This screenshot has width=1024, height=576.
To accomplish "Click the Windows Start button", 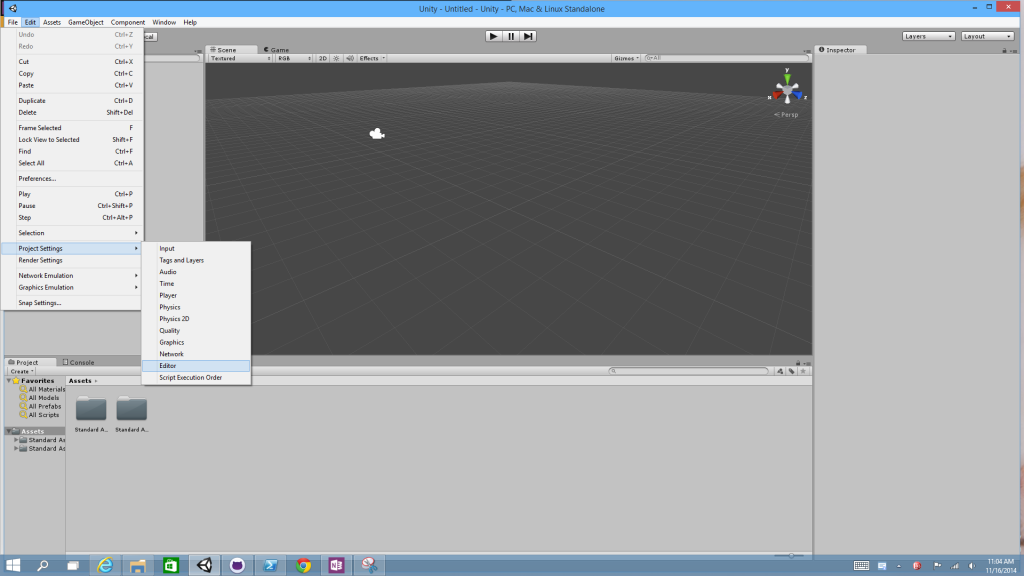I will (12, 565).
